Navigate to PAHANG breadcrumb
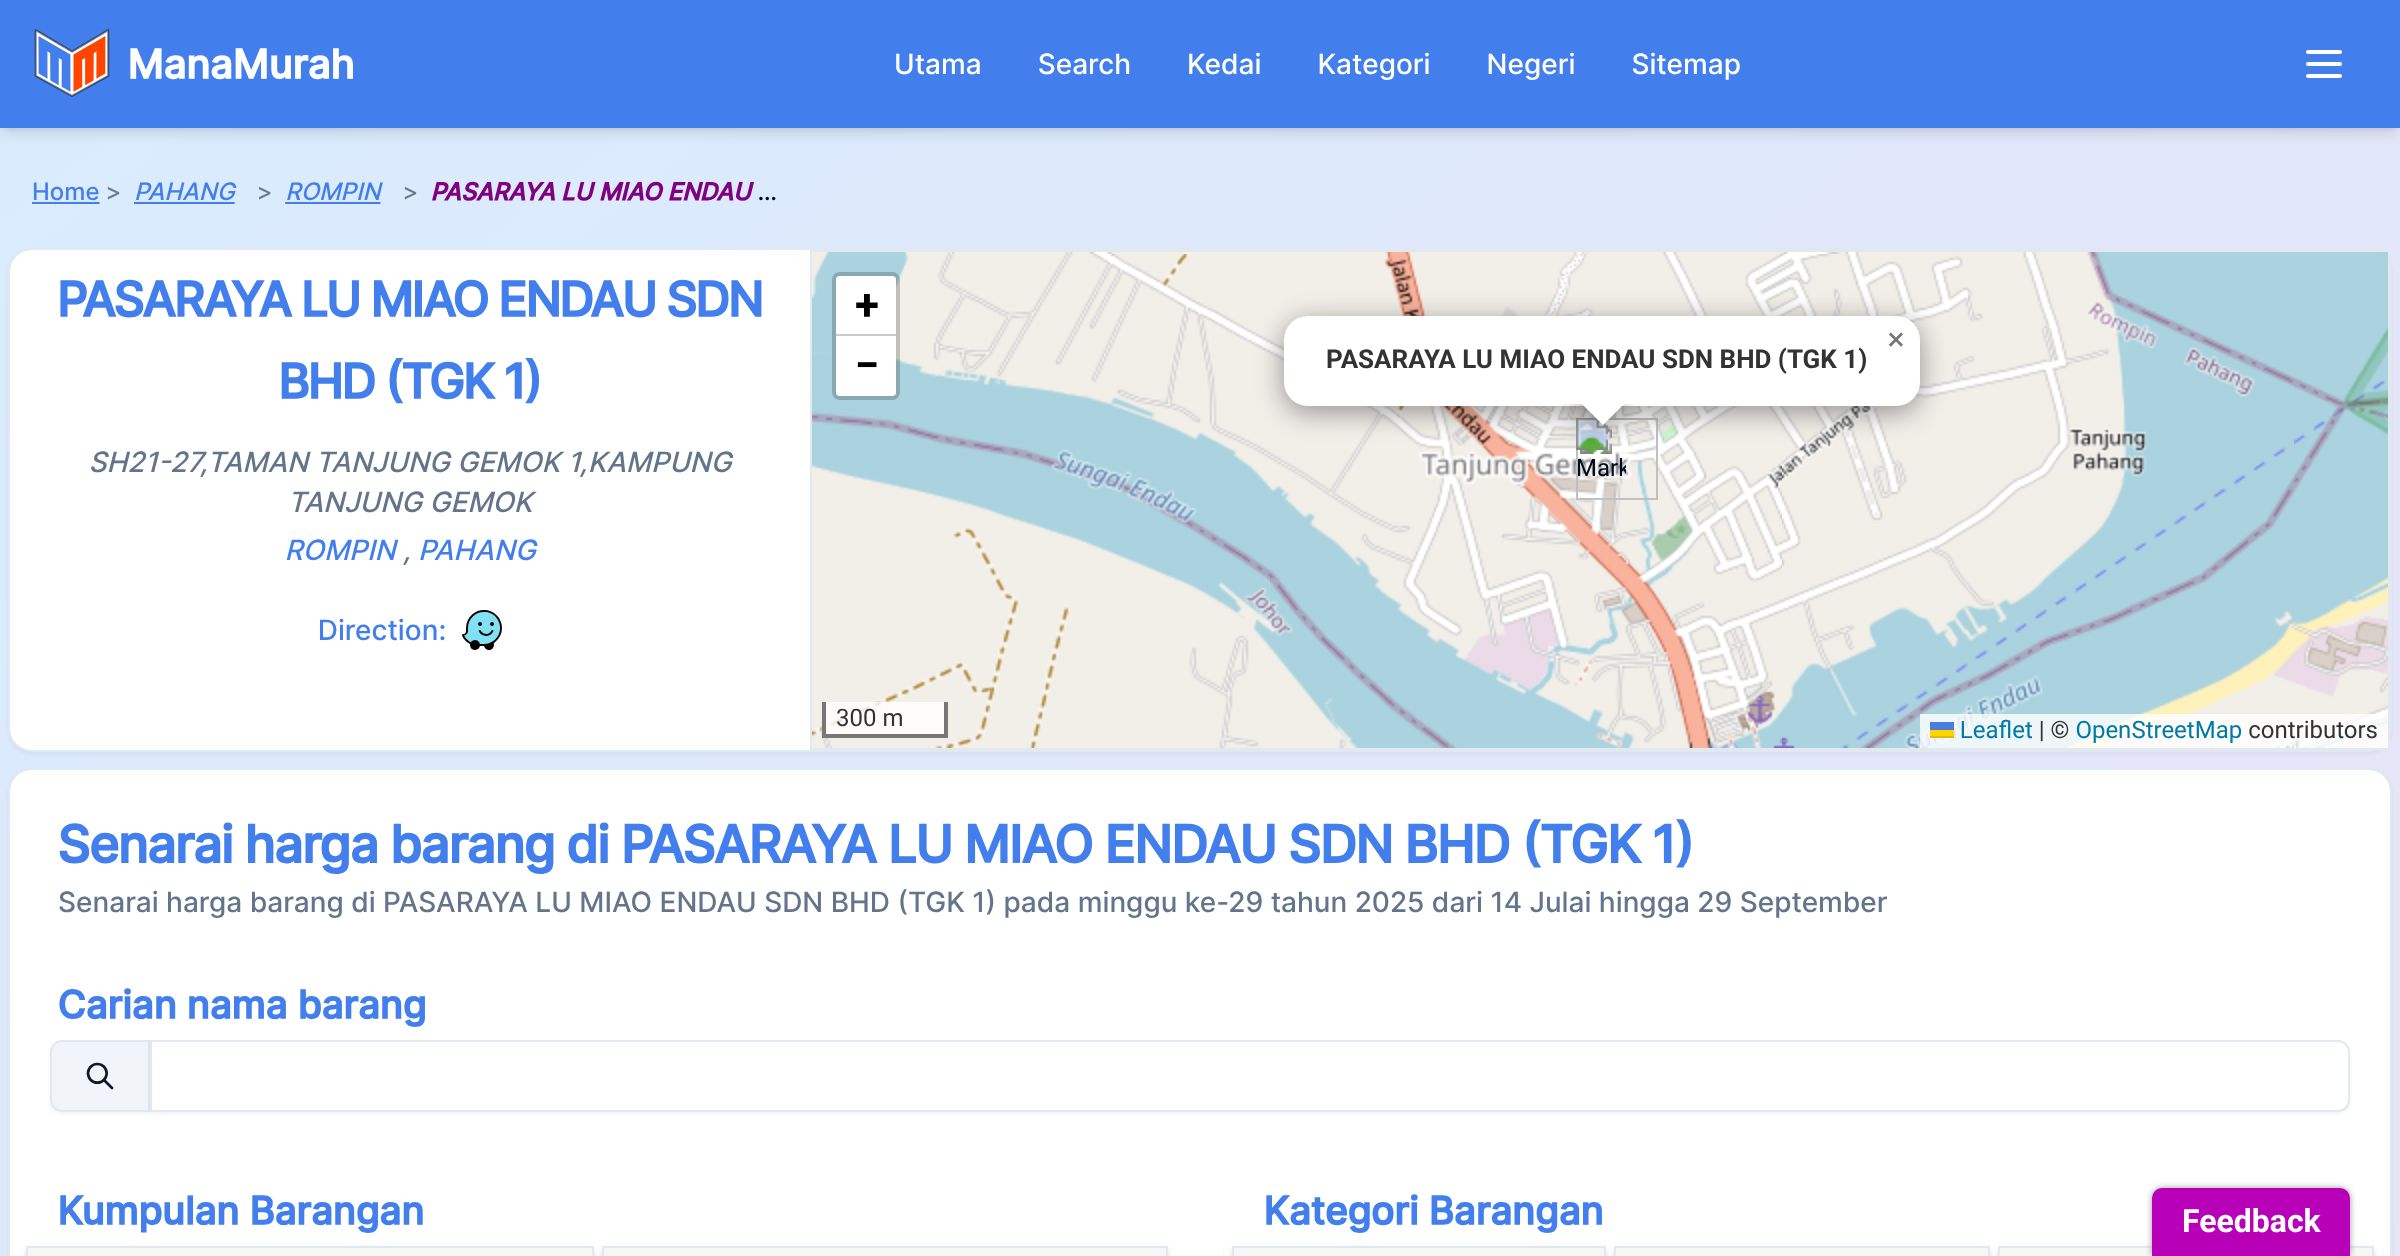The height and width of the screenshot is (1256, 2400). 185,191
